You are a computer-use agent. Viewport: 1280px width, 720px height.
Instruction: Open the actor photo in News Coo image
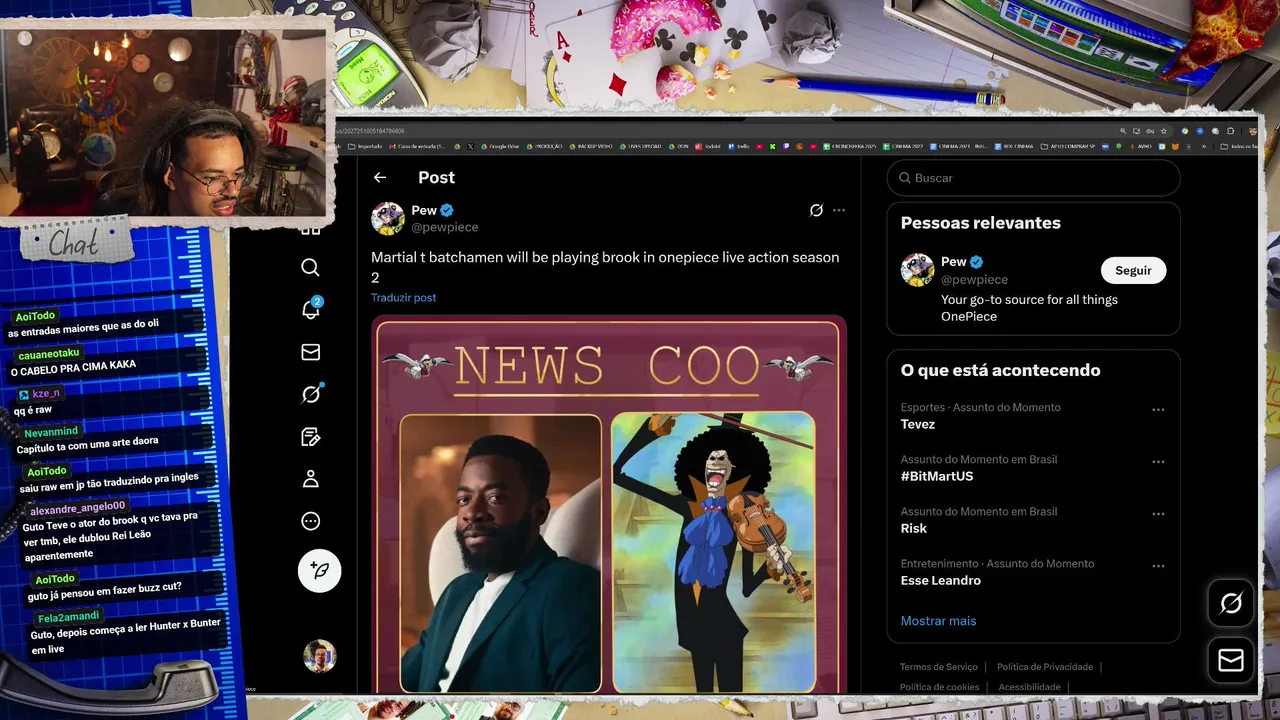click(501, 553)
